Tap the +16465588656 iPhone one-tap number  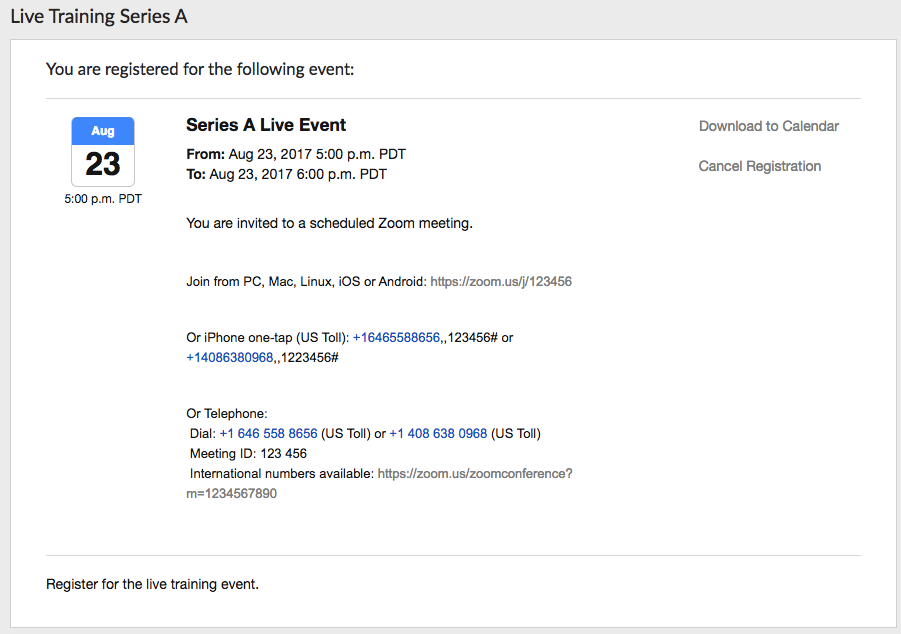click(396, 338)
